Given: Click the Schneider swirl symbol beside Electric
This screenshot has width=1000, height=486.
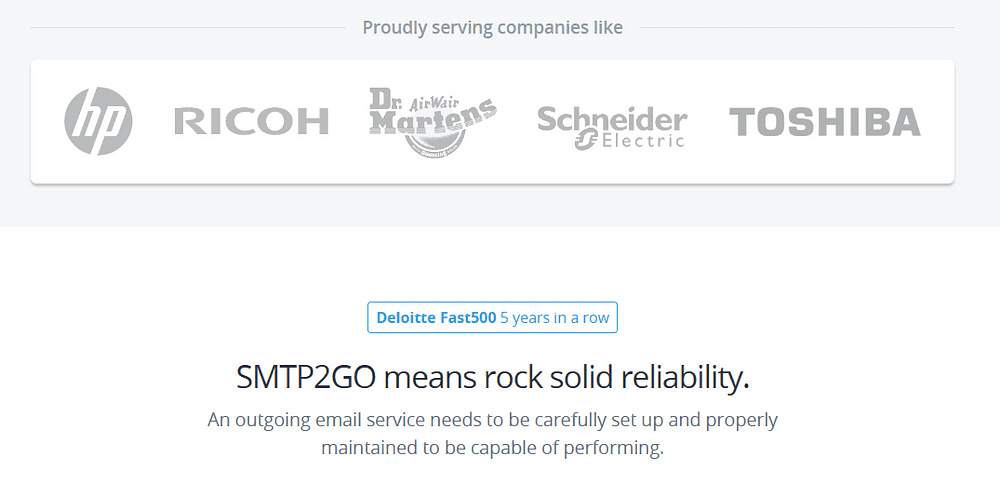Looking at the screenshot, I should [586, 140].
